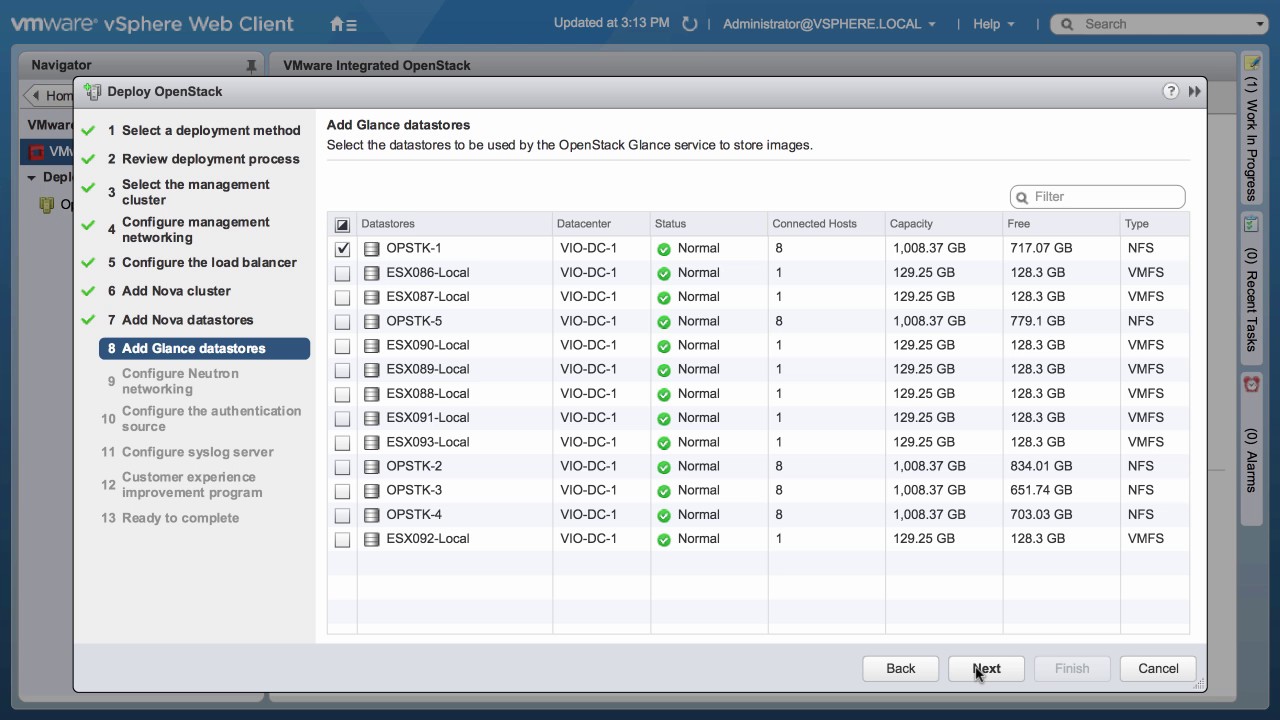
Task: Click the magnifier icon in Search box
Action: point(1068,24)
